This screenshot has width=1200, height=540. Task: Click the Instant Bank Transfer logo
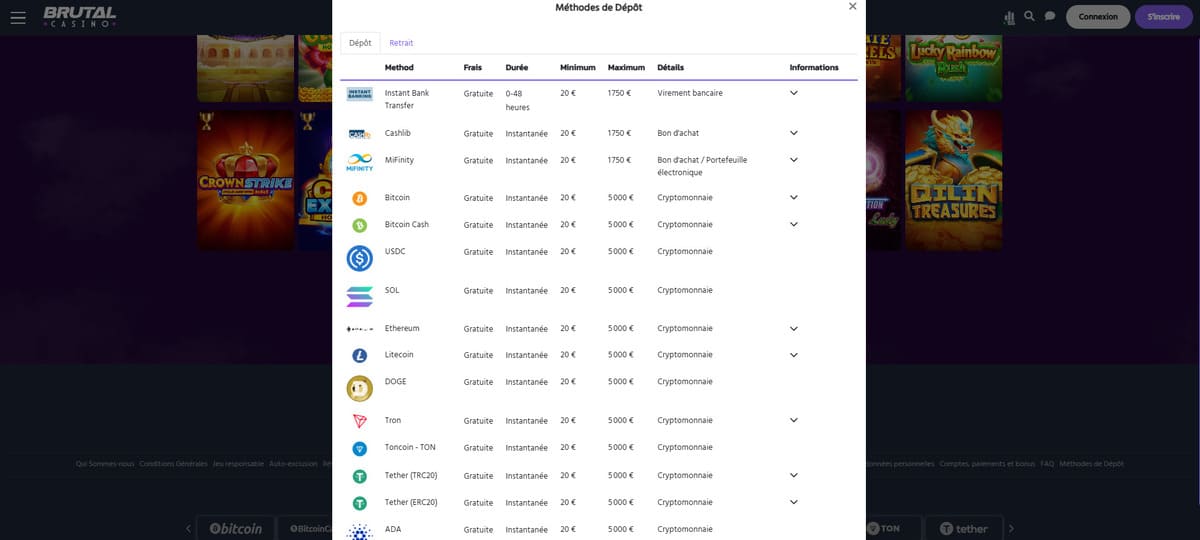pyautogui.click(x=360, y=94)
